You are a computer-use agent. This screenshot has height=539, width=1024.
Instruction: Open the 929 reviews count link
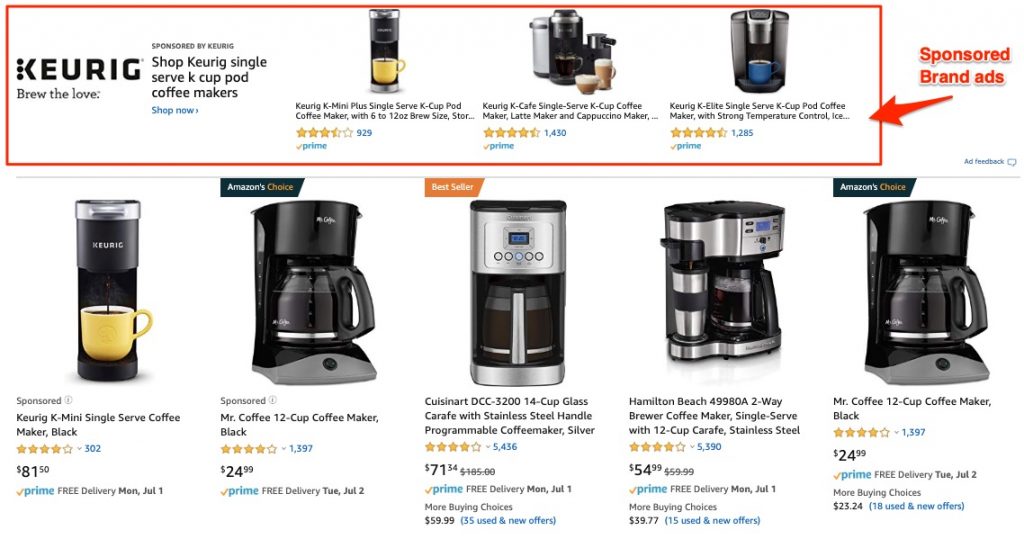(x=364, y=133)
